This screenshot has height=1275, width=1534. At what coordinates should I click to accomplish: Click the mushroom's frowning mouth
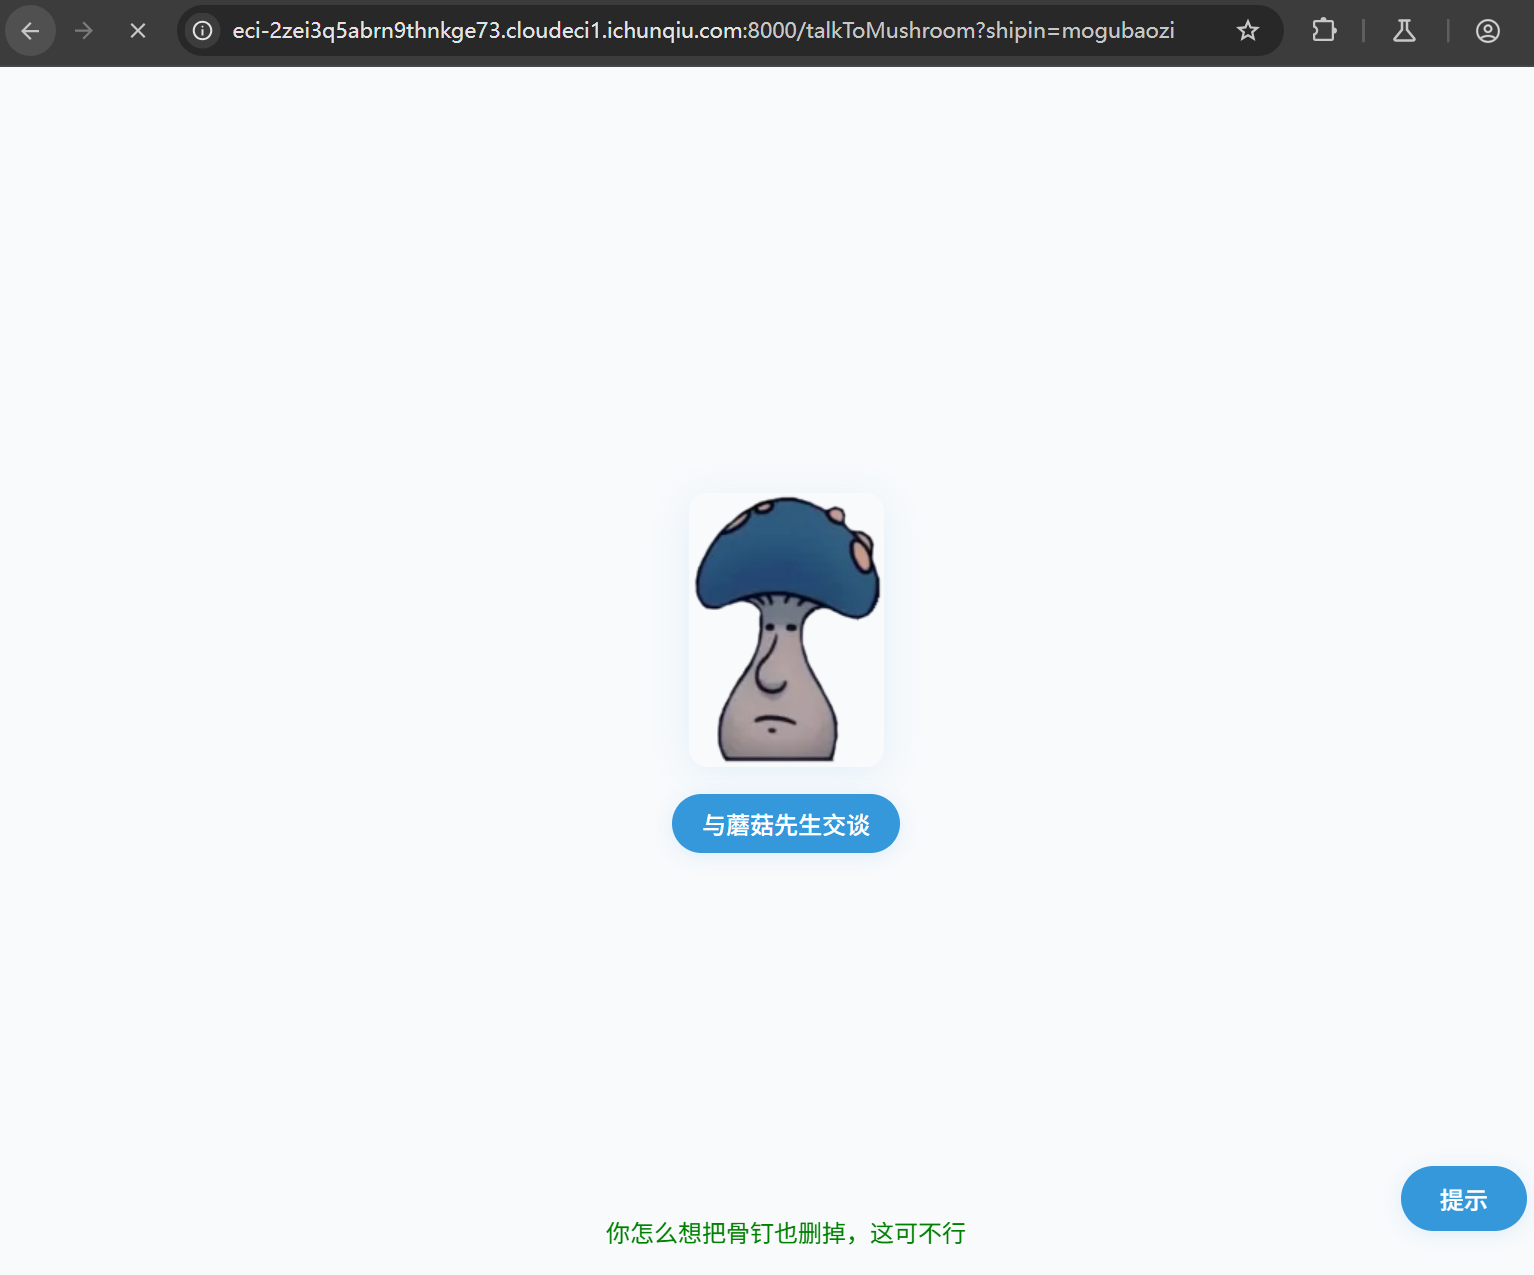(x=772, y=720)
